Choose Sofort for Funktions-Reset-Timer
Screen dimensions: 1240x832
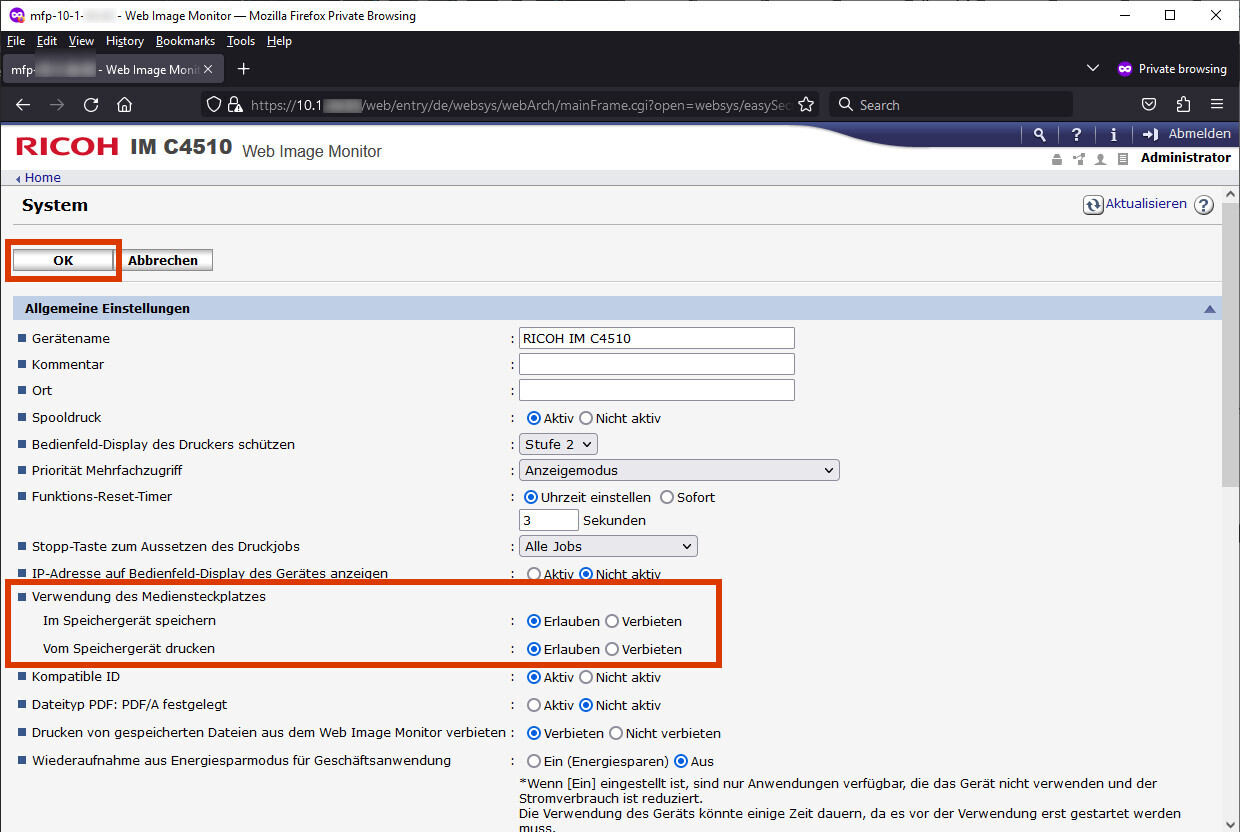coord(667,497)
